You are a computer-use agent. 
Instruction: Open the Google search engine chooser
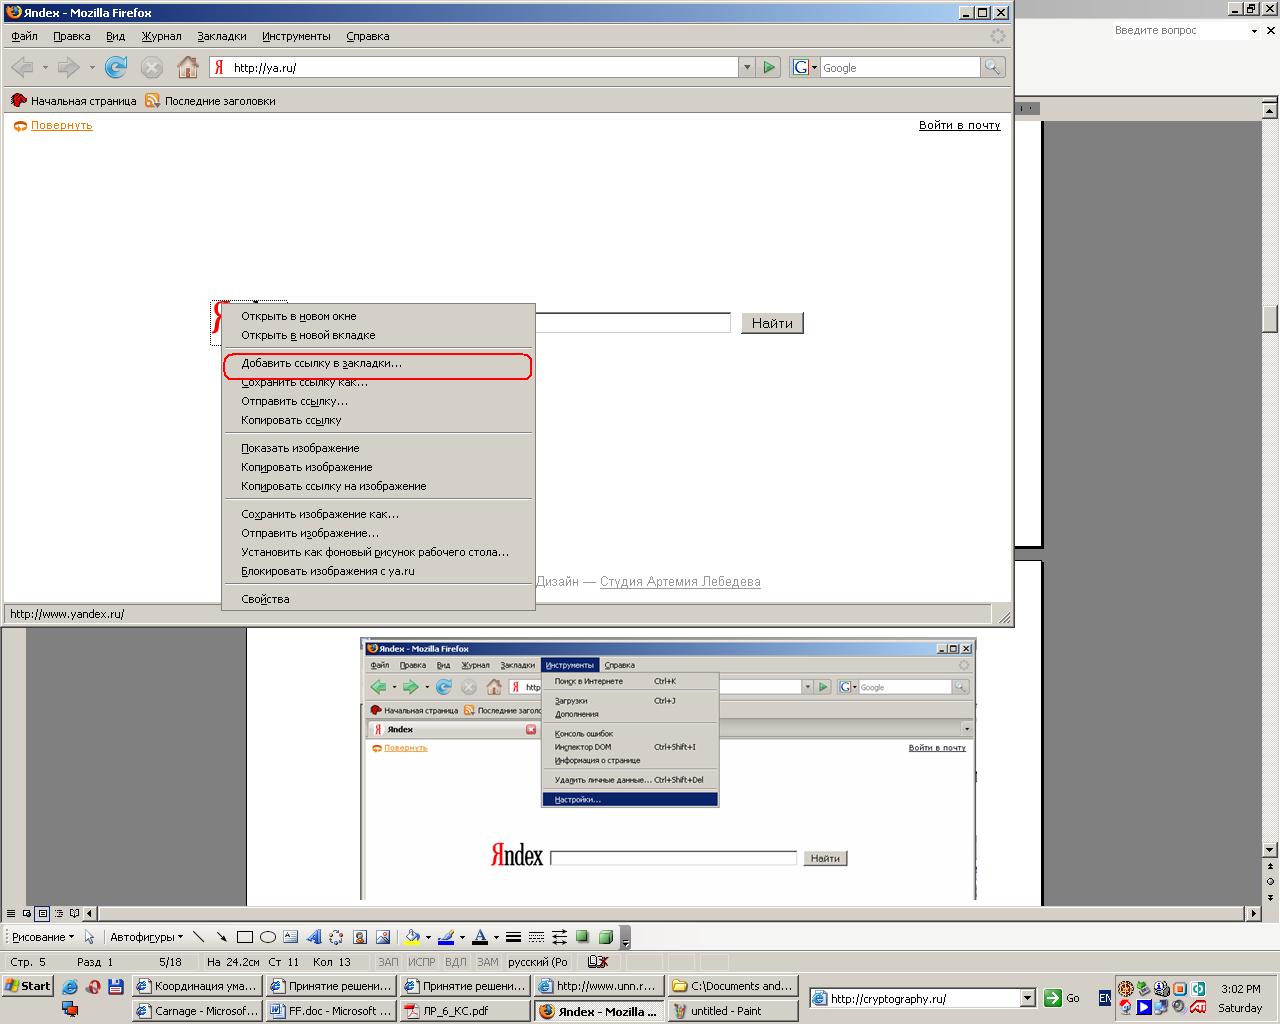tap(804, 67)
